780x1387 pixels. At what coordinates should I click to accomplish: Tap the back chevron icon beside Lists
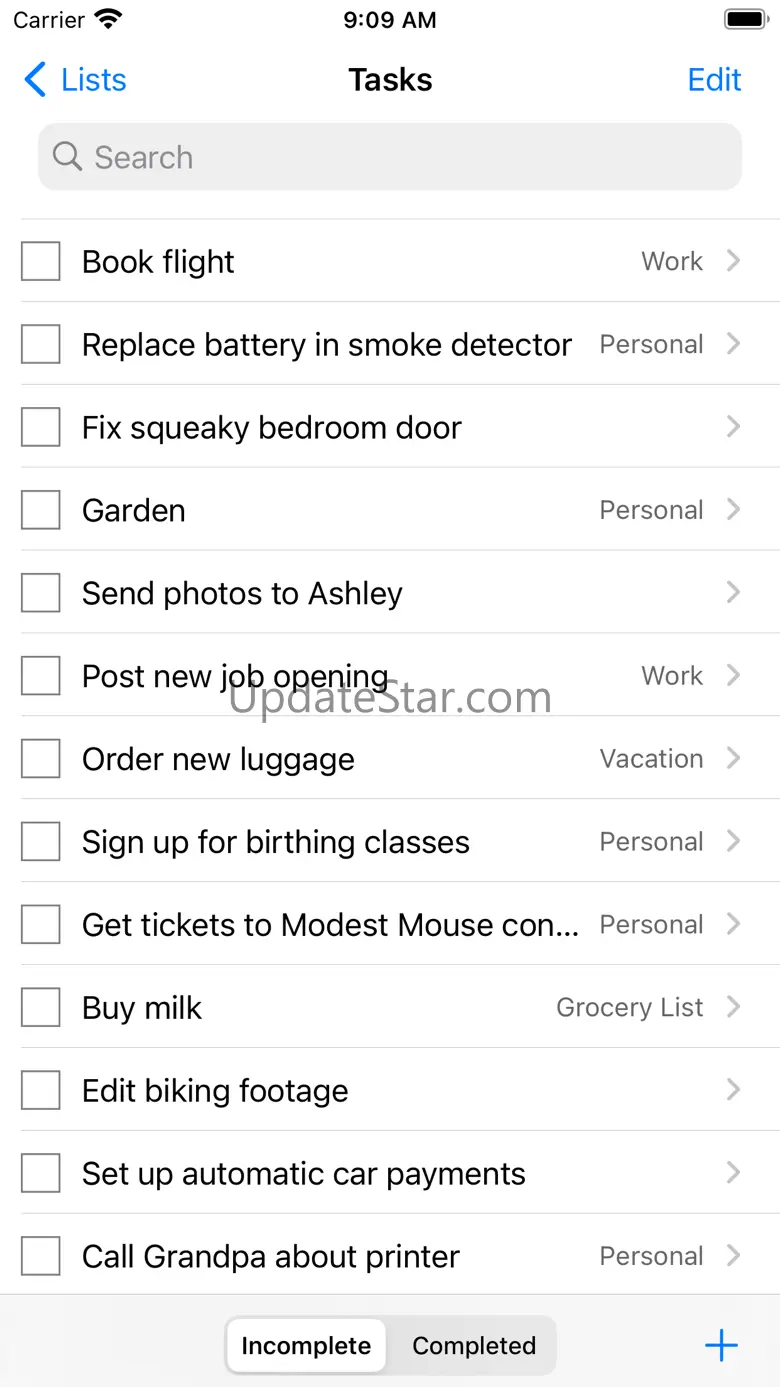(x=35, y=80)
